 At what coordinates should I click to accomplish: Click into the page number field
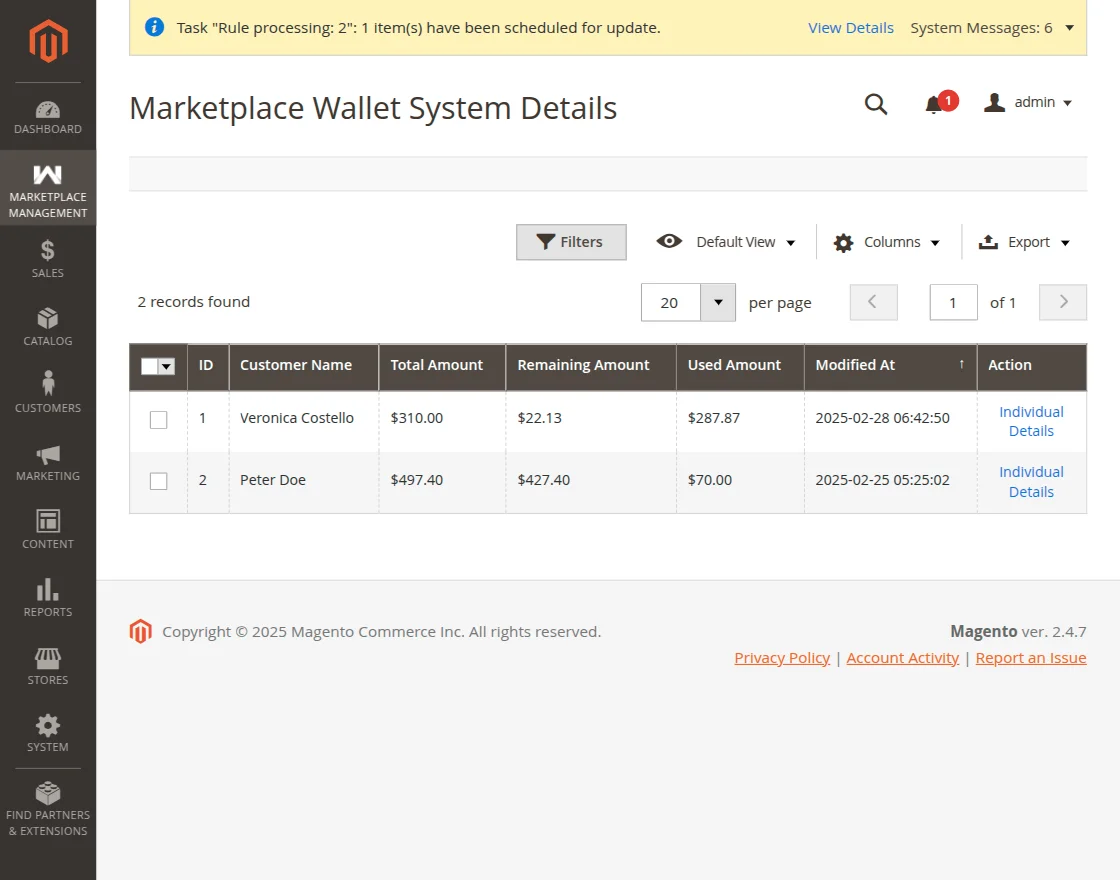tap(952, 302)
